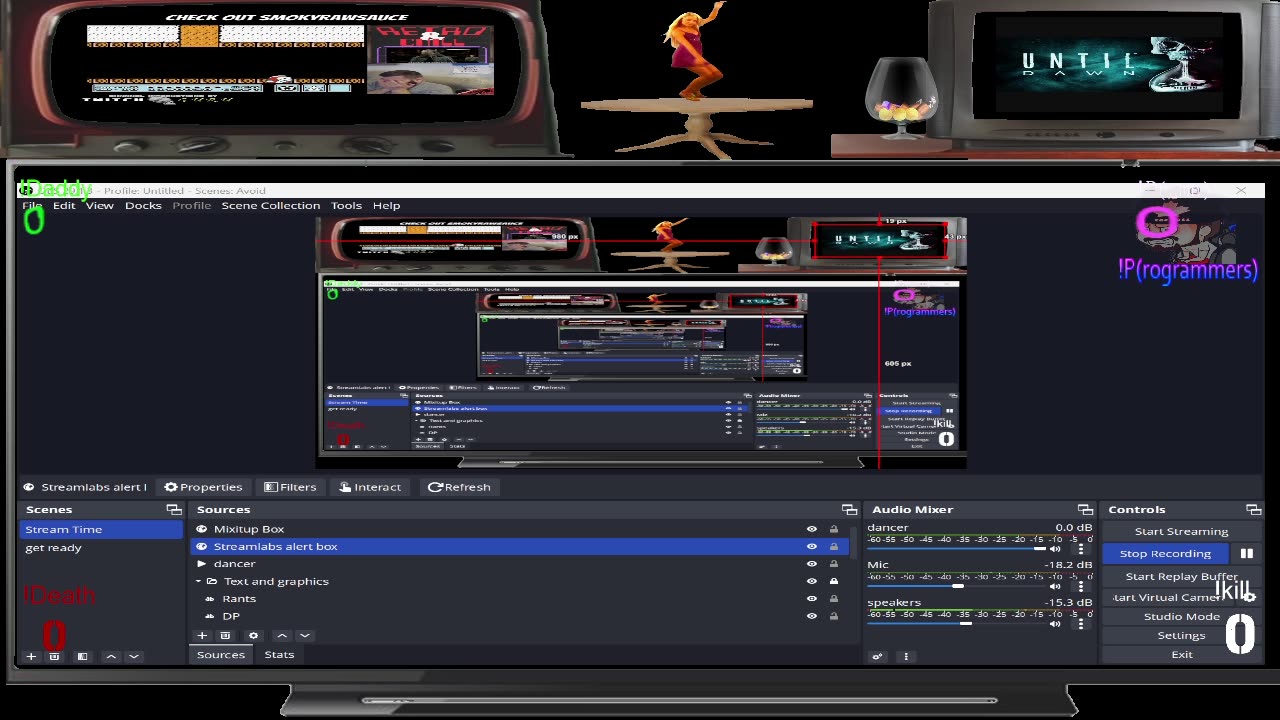Expand the dancer group
The height and width of the screenshot is (720, 1280).
point(201,564)
